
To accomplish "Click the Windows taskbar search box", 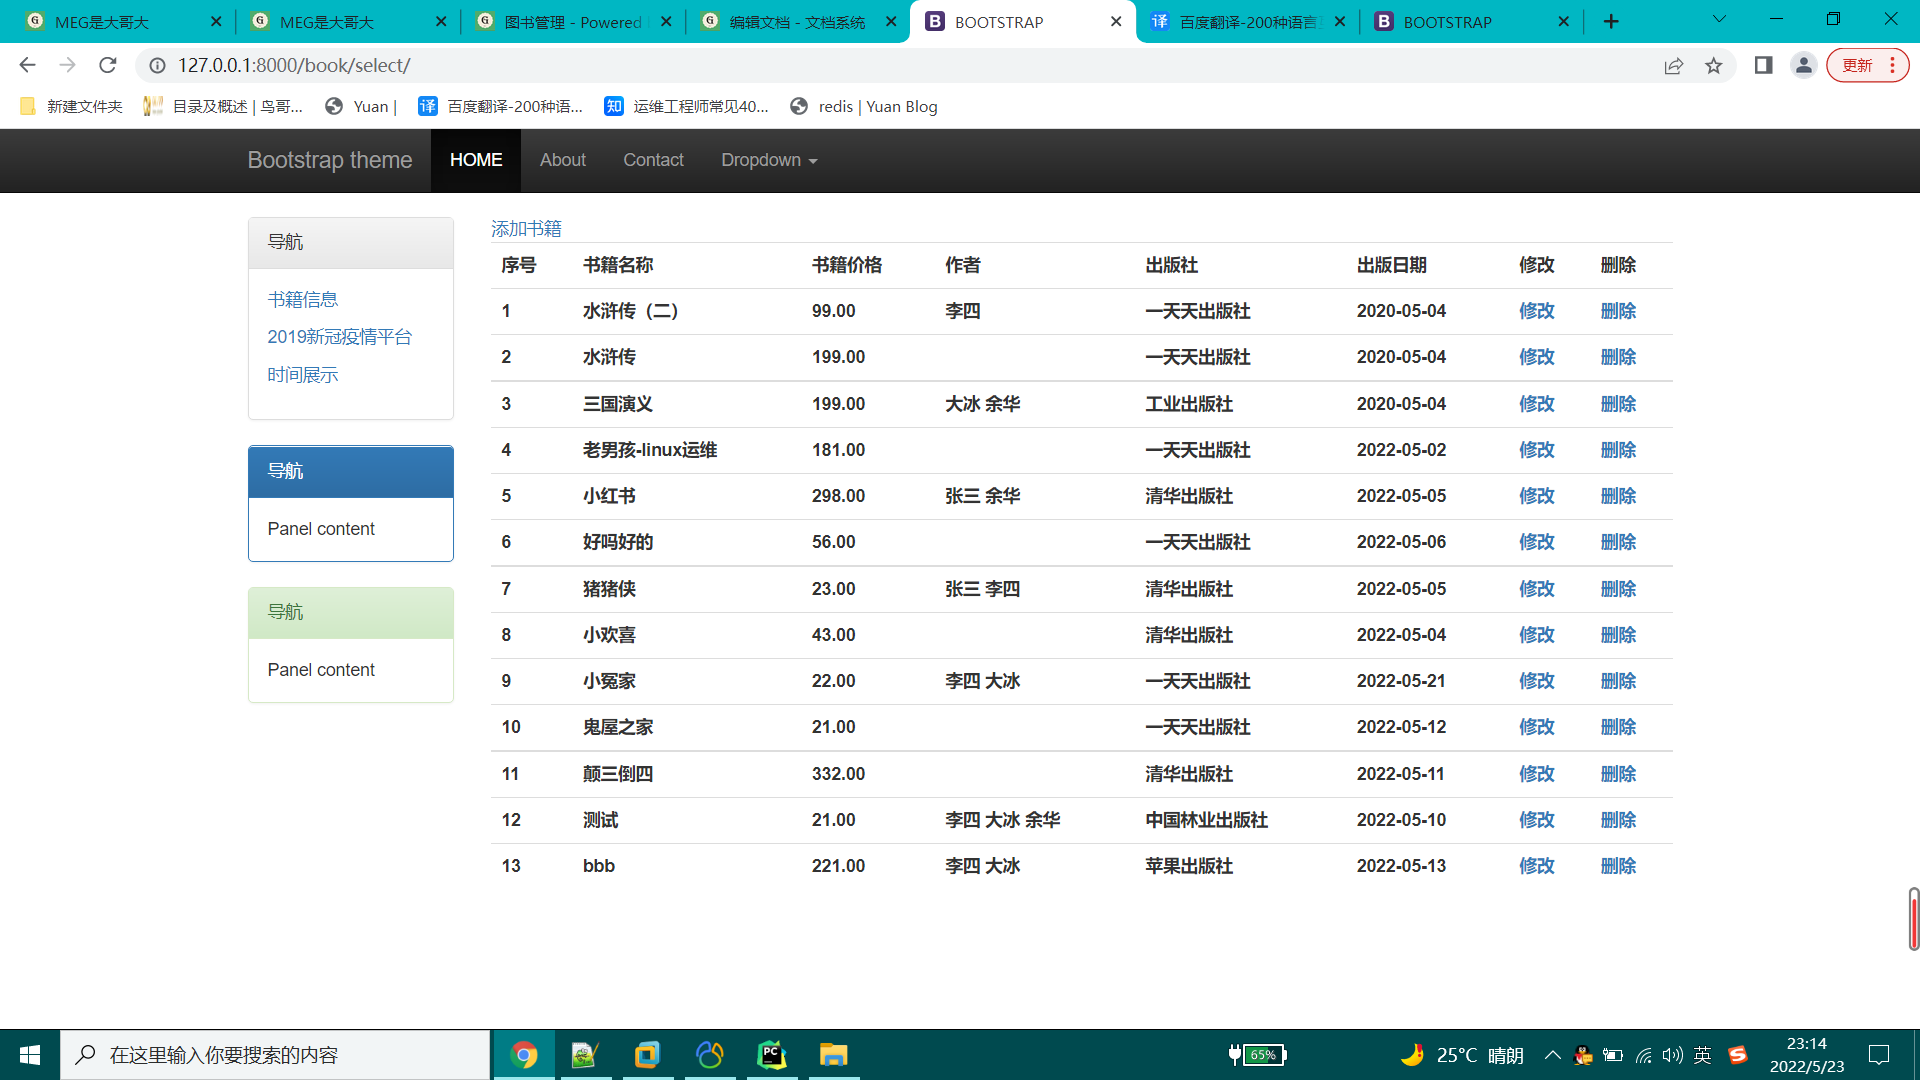I will click(x=275, y=1055).
